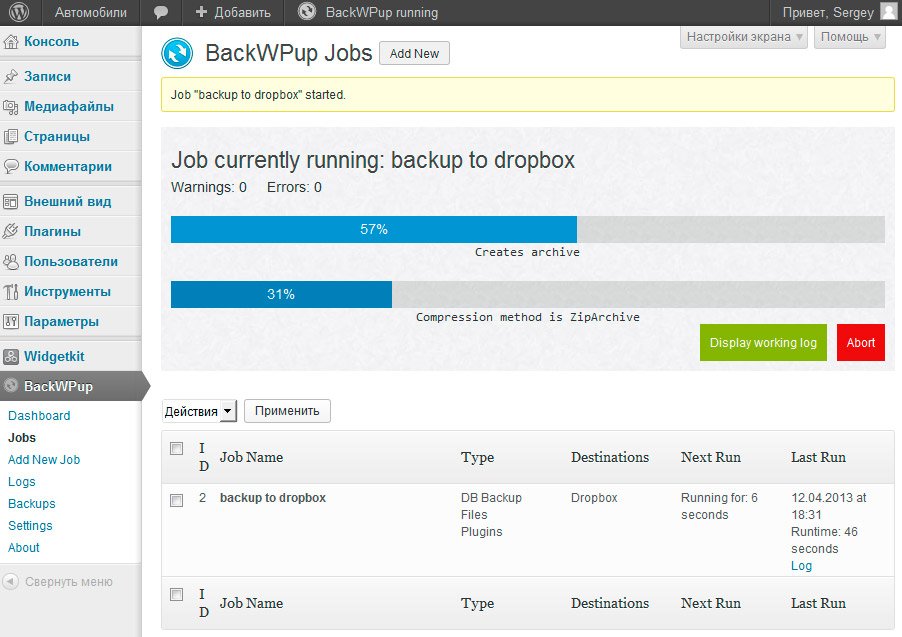This screenshot has height=637, width=902.
Task: Open the Записи menu
Action: coord(47,77)
